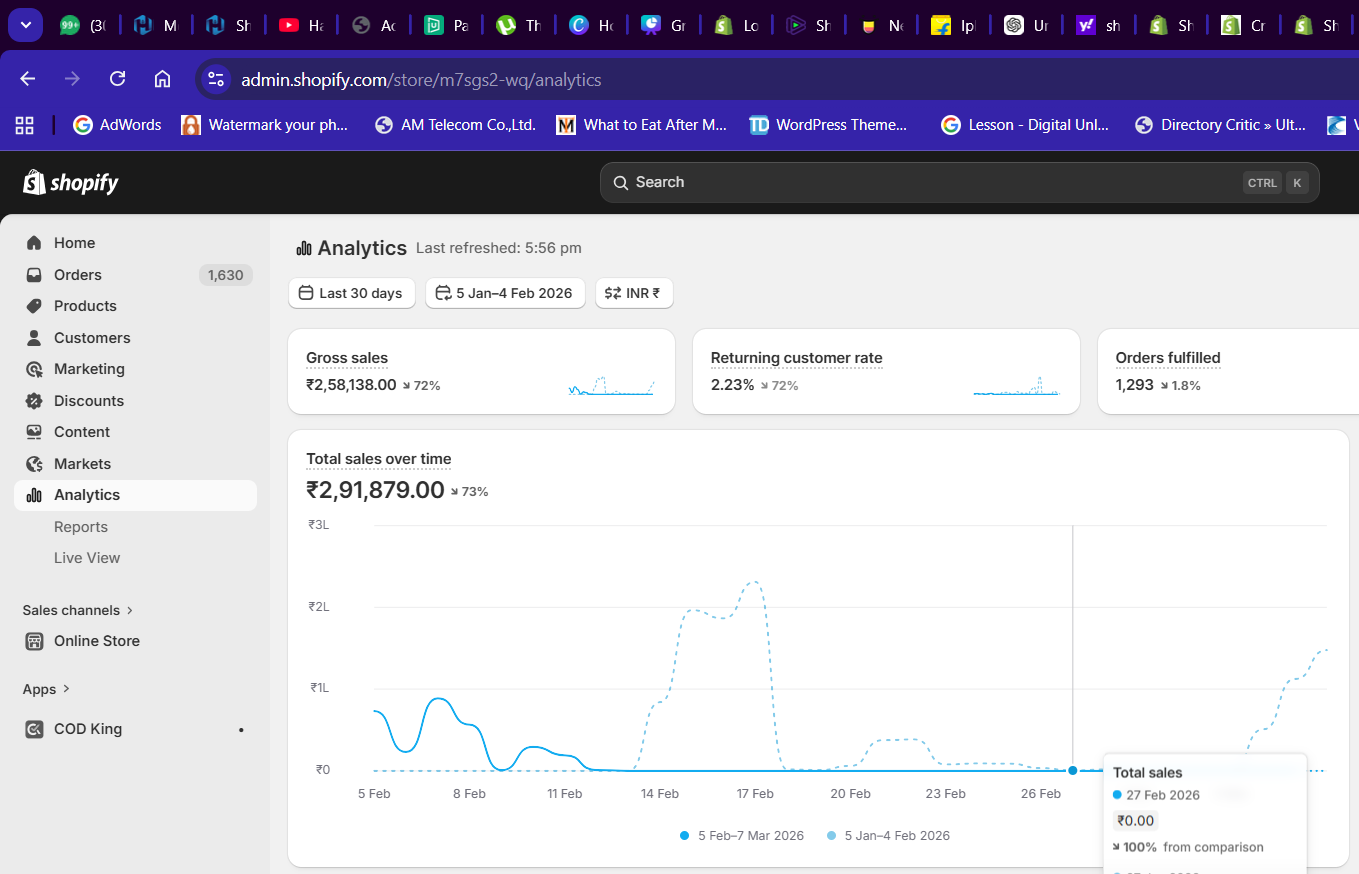Open the Total sales over time report

378,459
